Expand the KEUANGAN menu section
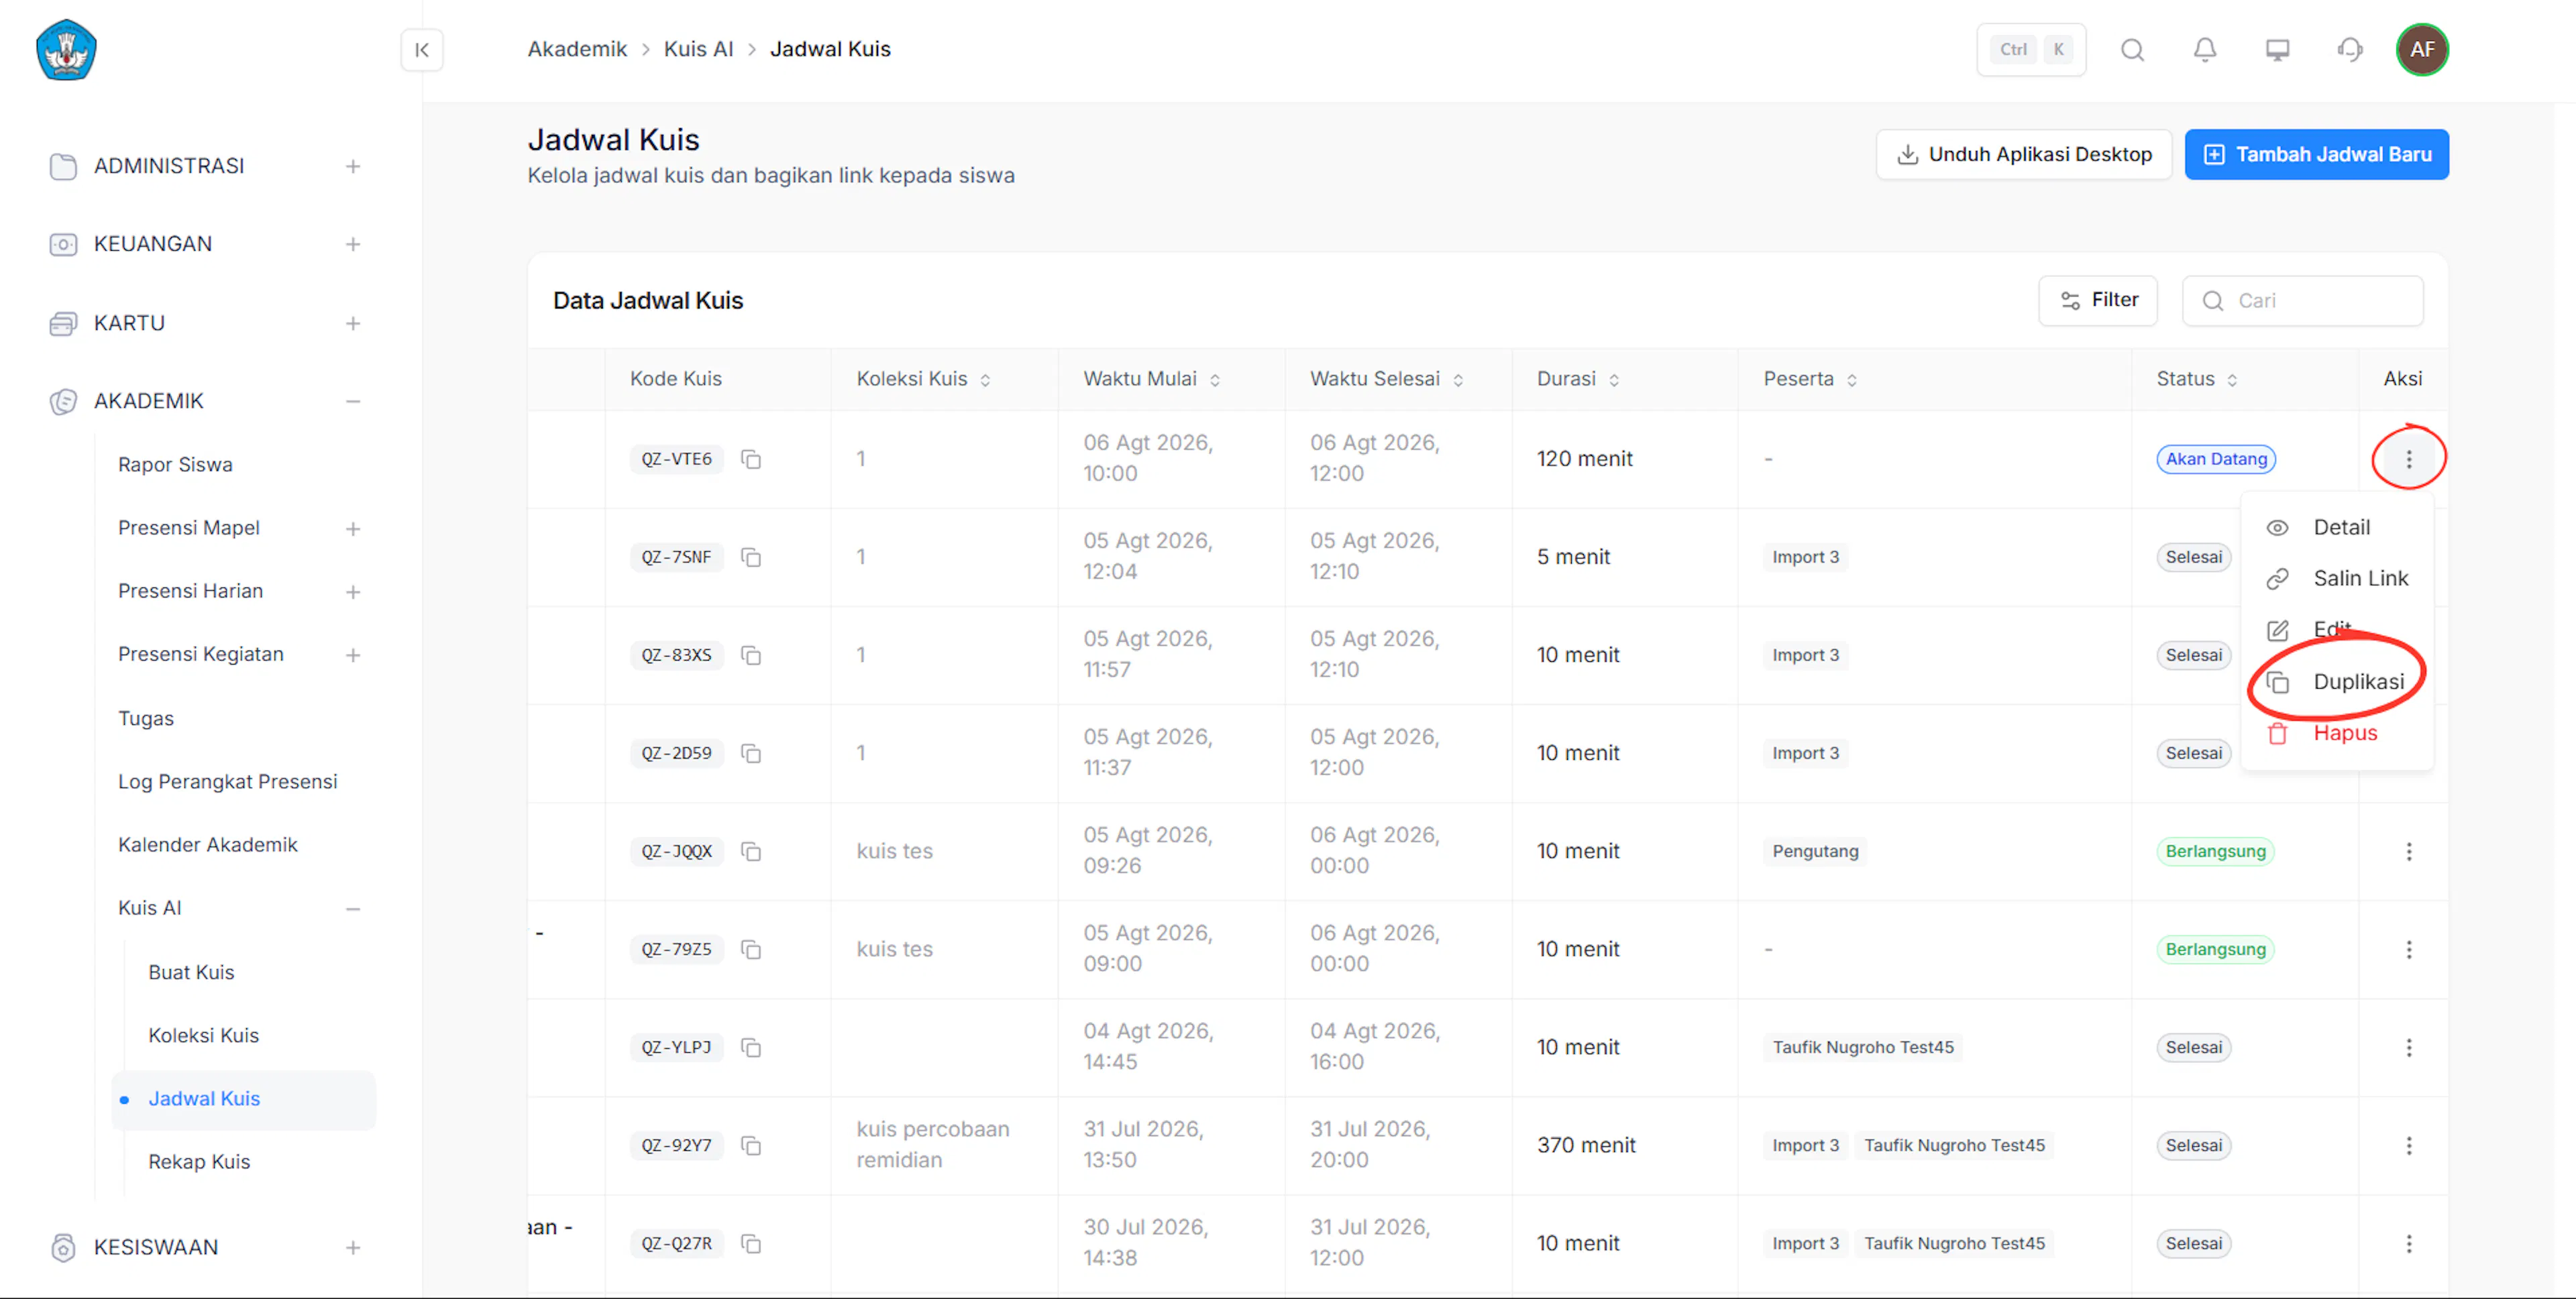This screenshot has width=2576, height=1299. (353, 244)
